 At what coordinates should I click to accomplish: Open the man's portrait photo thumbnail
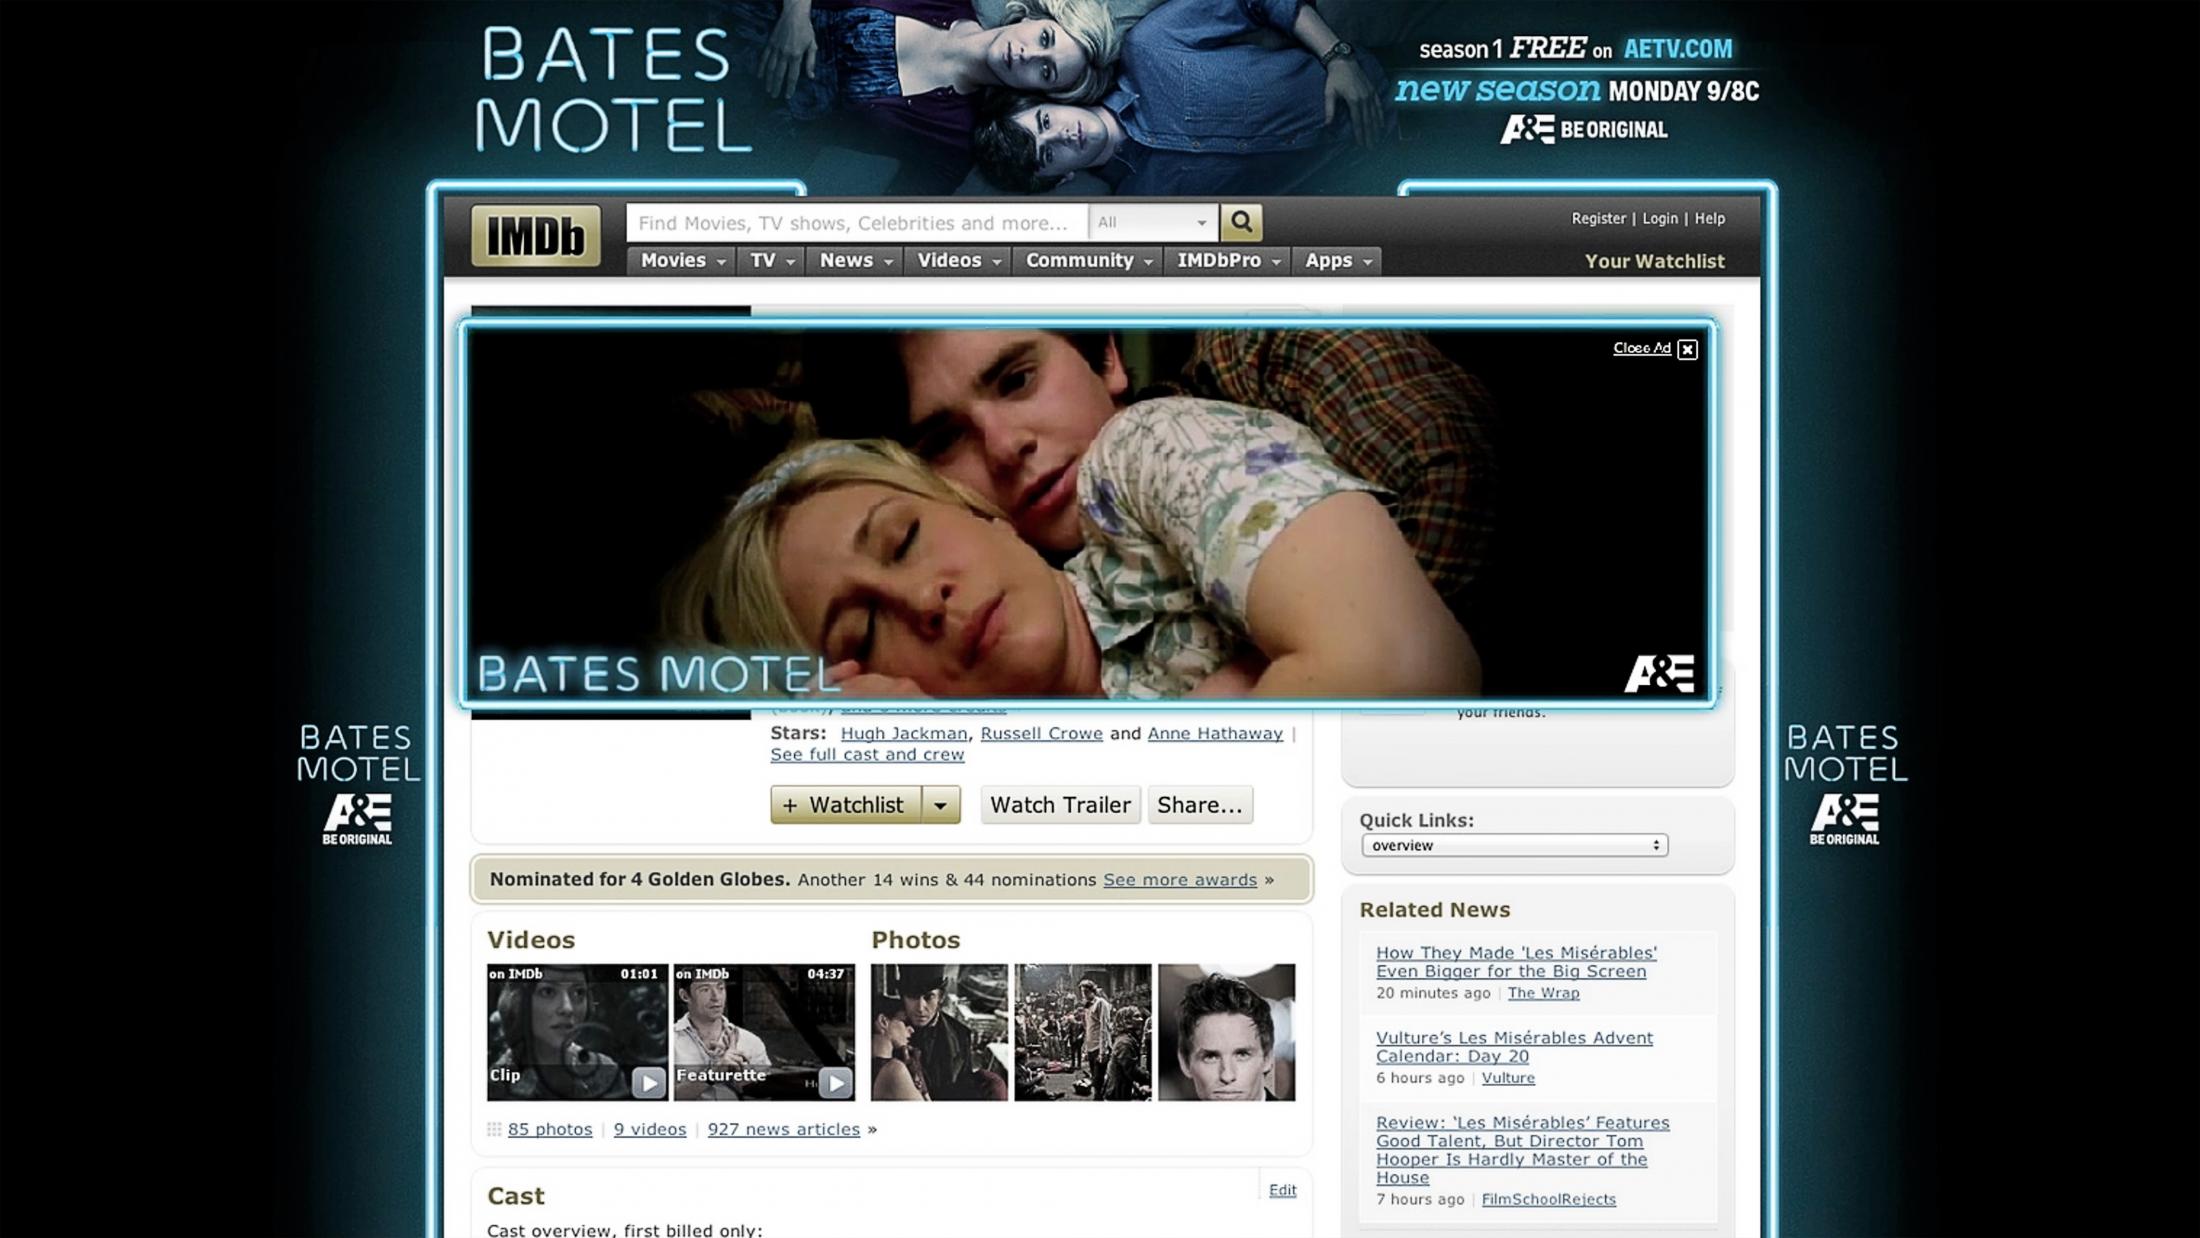tap(1227, 1032)
